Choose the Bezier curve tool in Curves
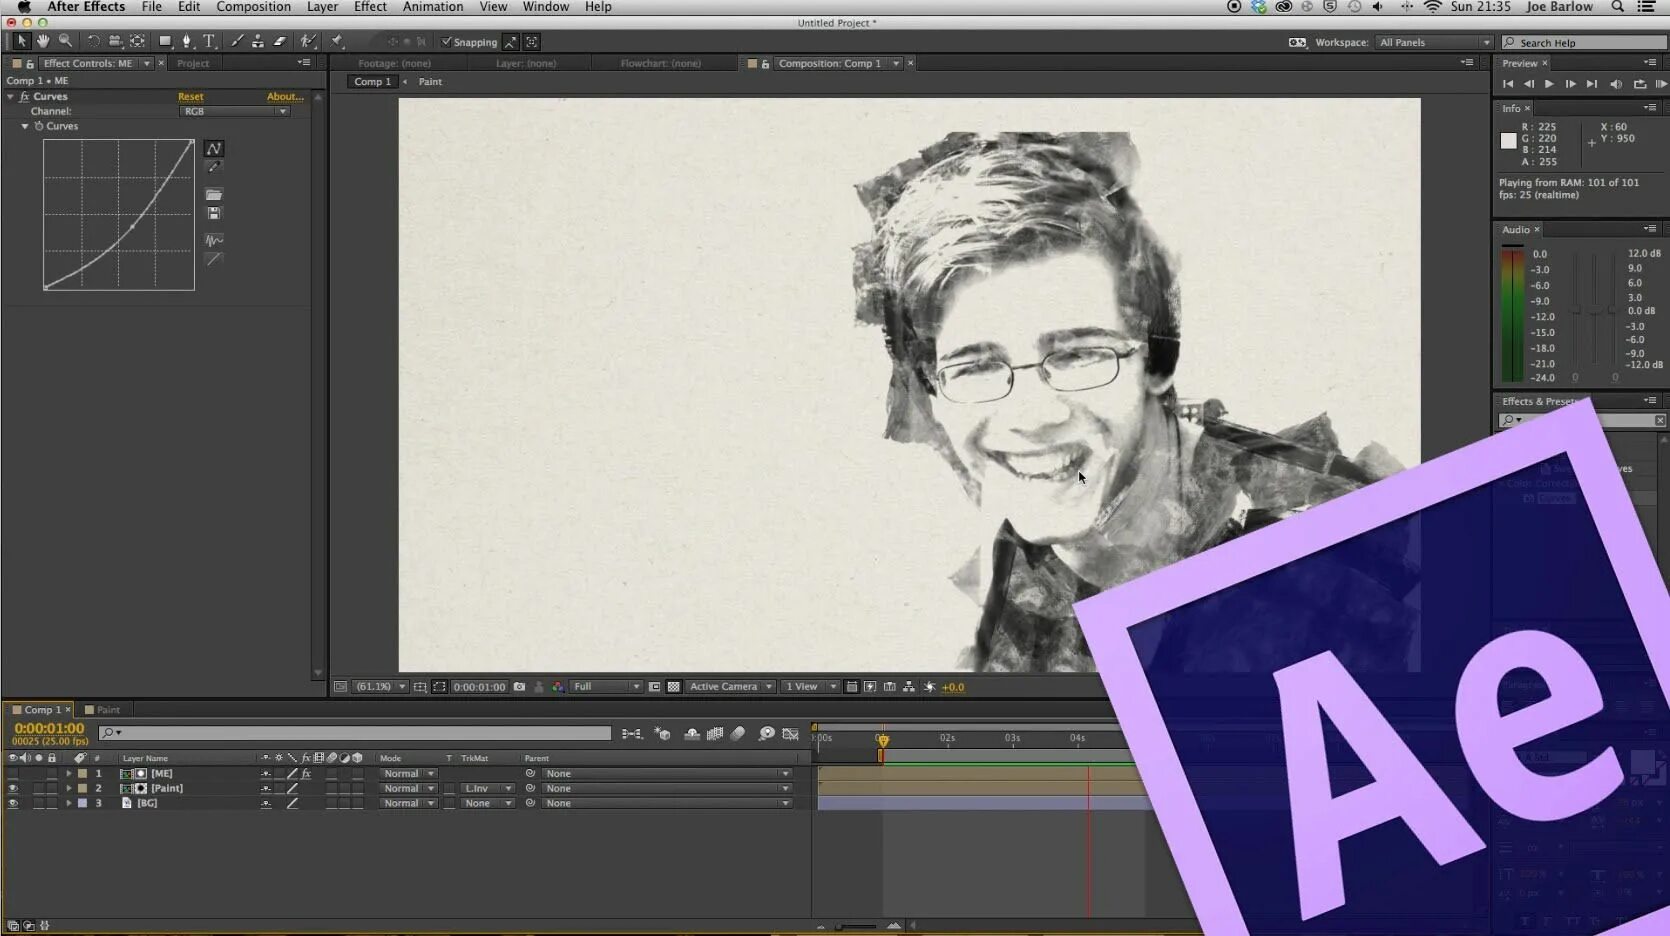Screen dimensions: 1670x936 point(213,148)
